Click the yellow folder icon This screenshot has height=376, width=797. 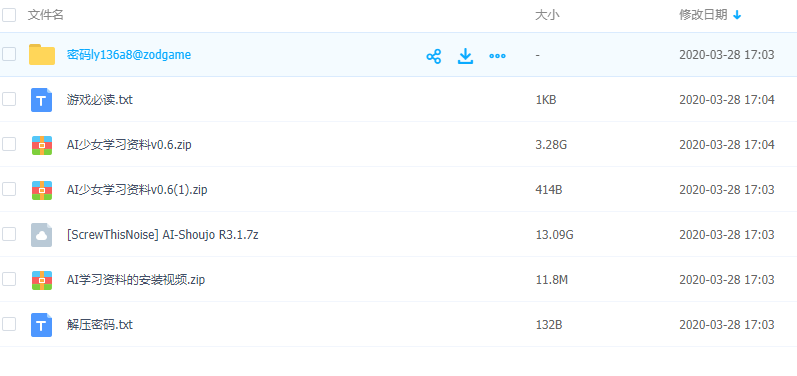[42, 54]
